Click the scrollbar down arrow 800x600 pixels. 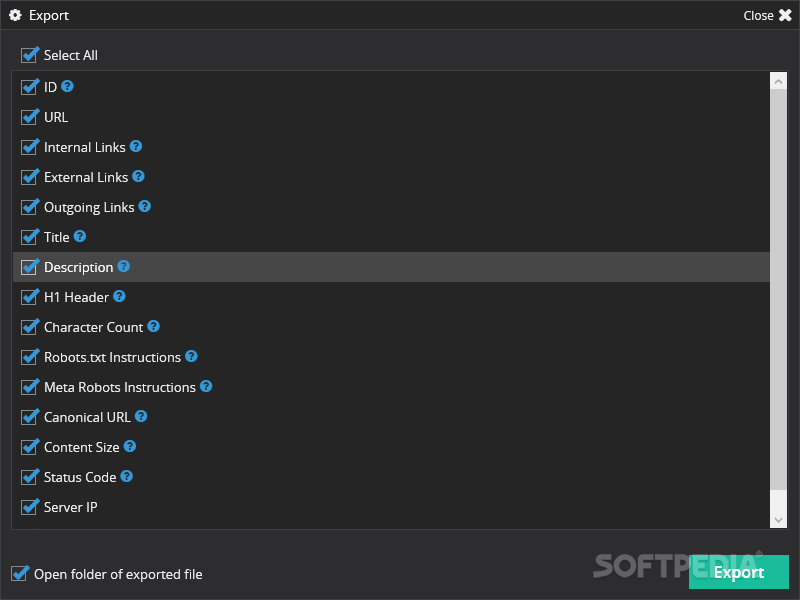[x=778, y=520]
